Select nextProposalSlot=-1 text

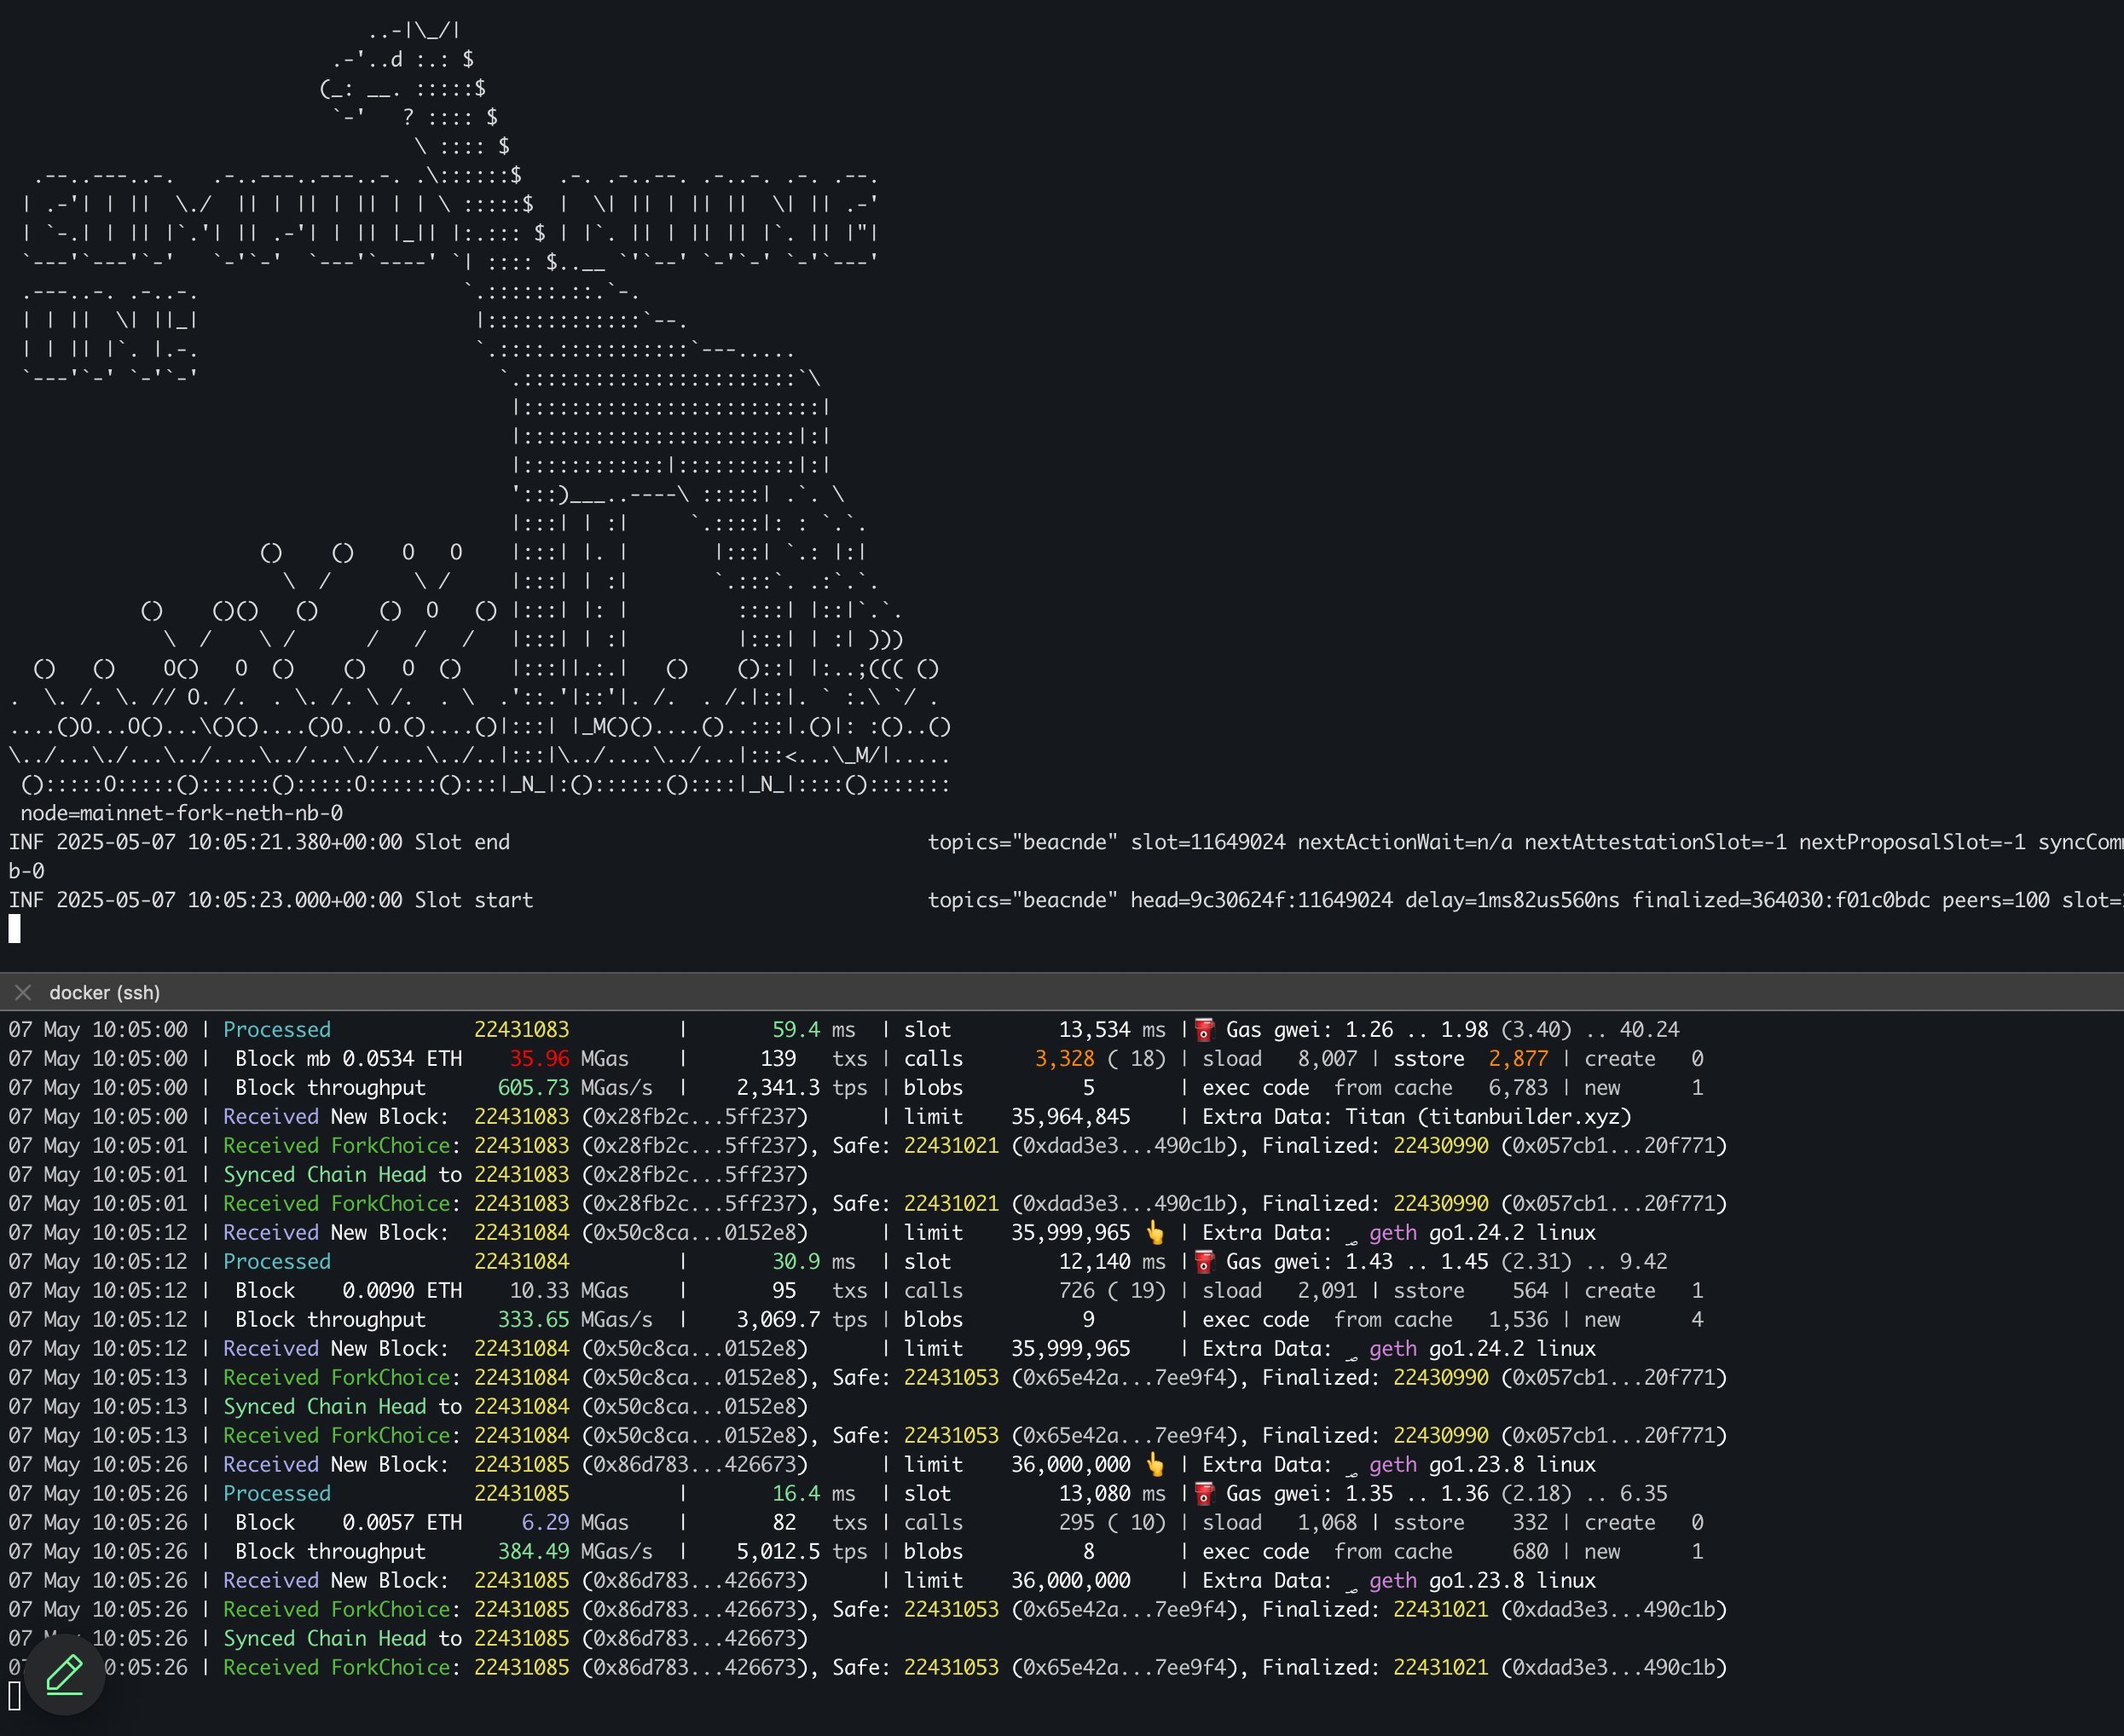1912,842
